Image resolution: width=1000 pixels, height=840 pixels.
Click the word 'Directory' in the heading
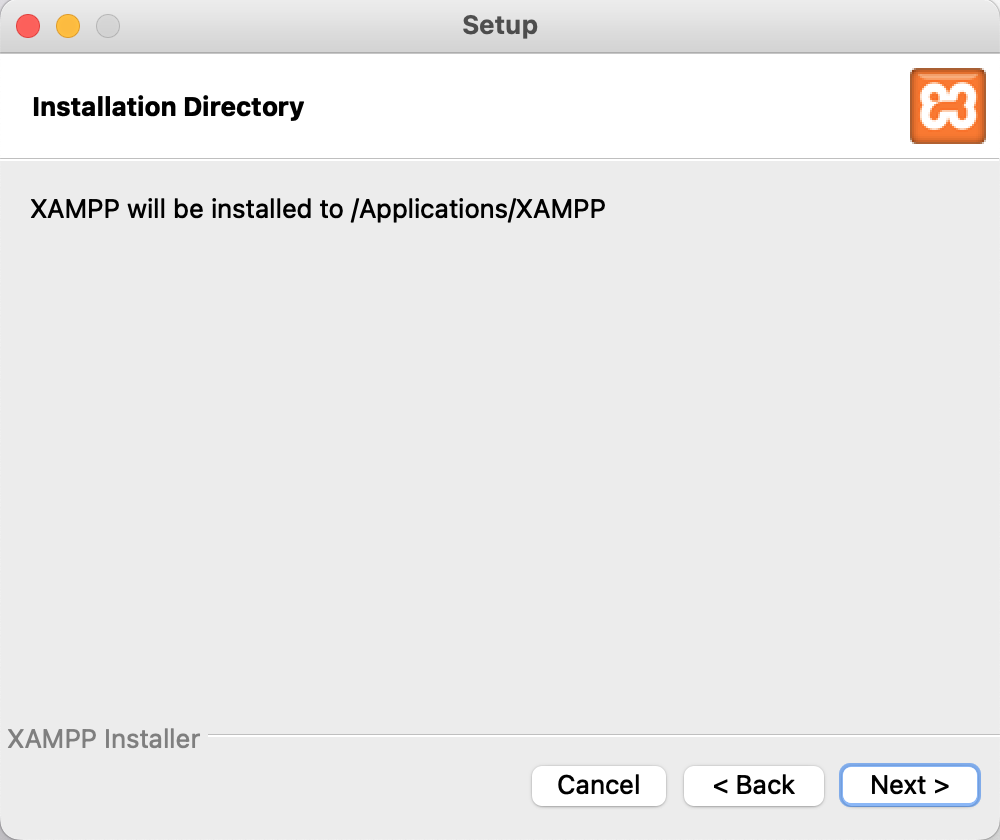244,107
